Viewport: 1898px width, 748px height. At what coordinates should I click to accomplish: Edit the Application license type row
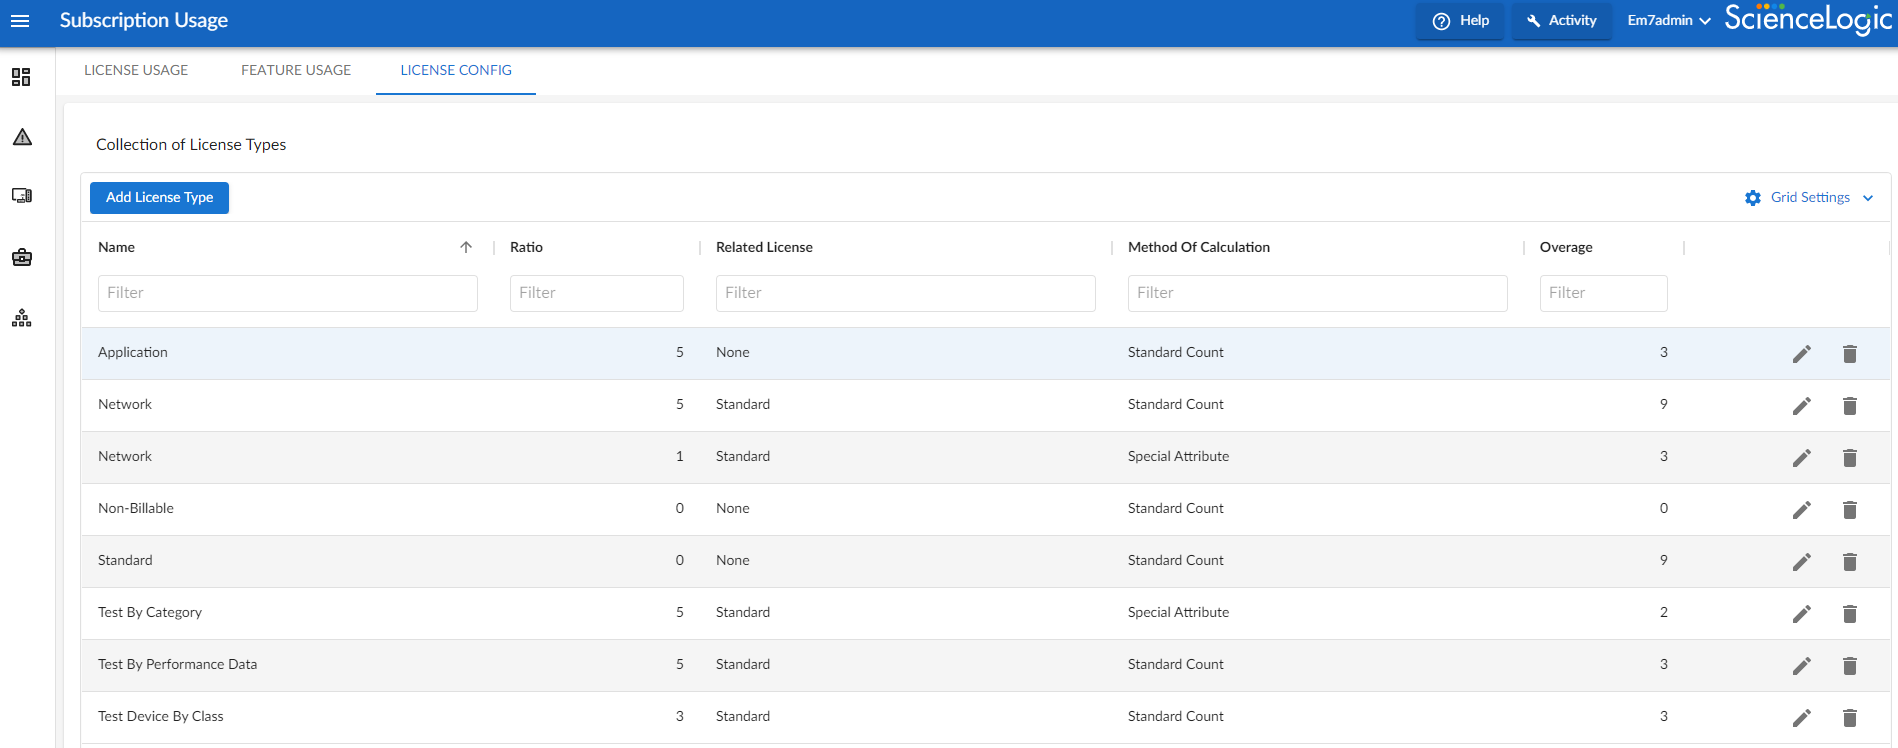coord(1801,354)
